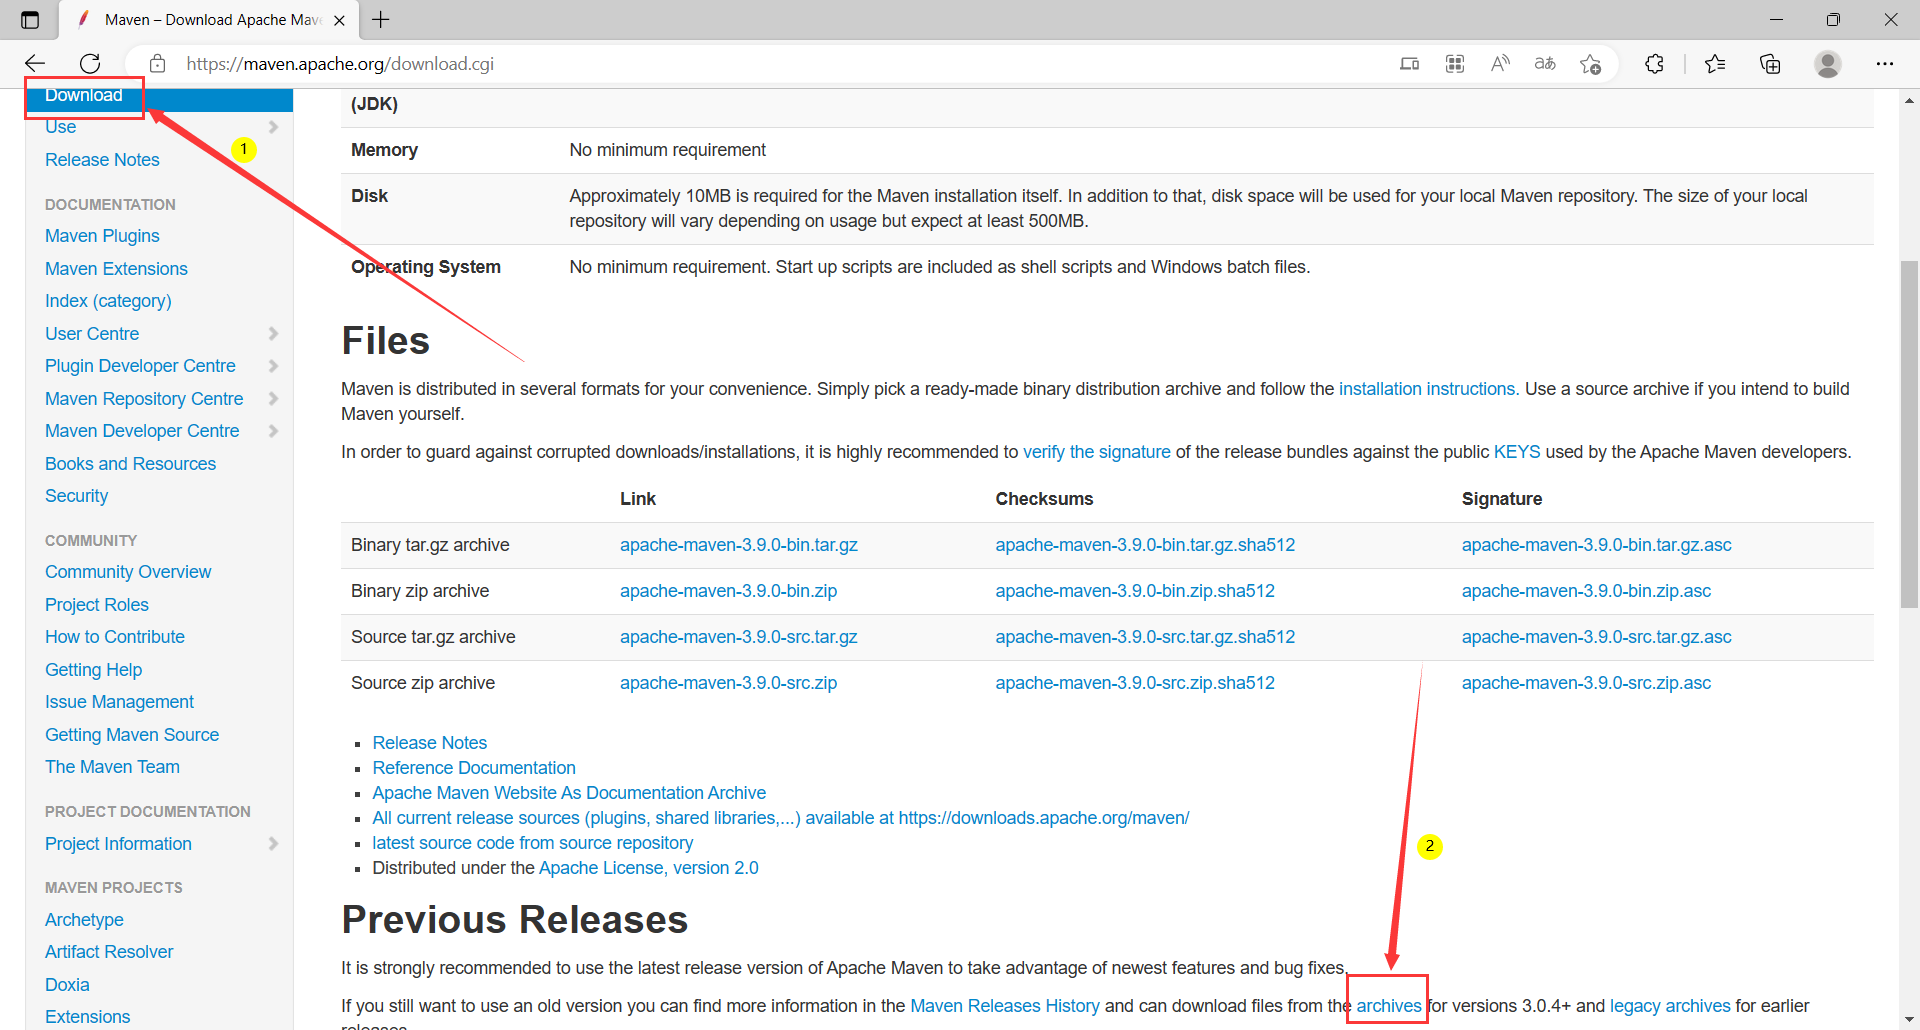This screenshot has width=1920, height=1030.
Task: Follow the installation instructions link
Action: (x=1429, y=389)
